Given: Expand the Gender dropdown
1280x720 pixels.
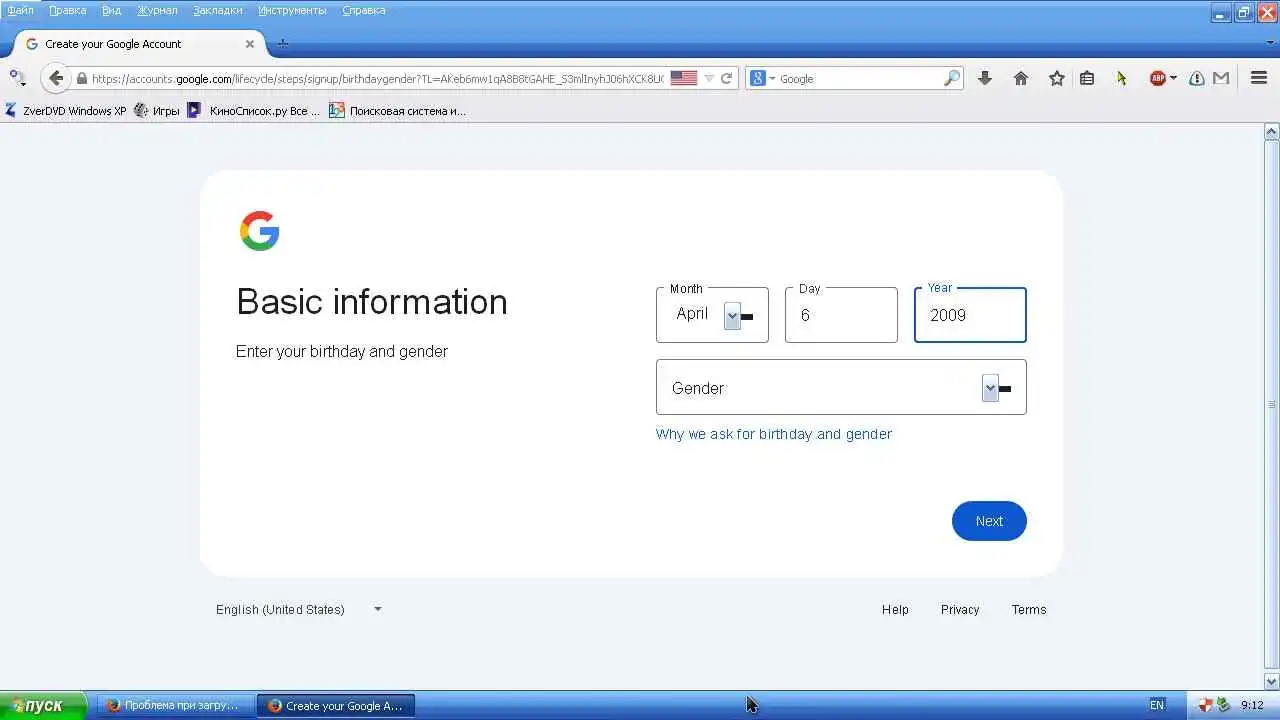Looking at the screenshot, I should click(841, 387).
